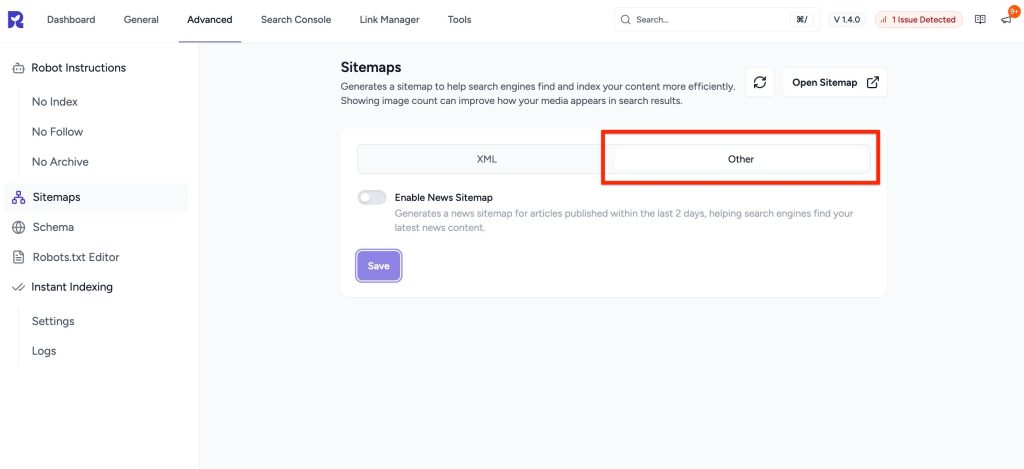The height and width of the screenshot is (469, 1024).
Task: Click the sitemap refresh icon button
Action: 760,83
